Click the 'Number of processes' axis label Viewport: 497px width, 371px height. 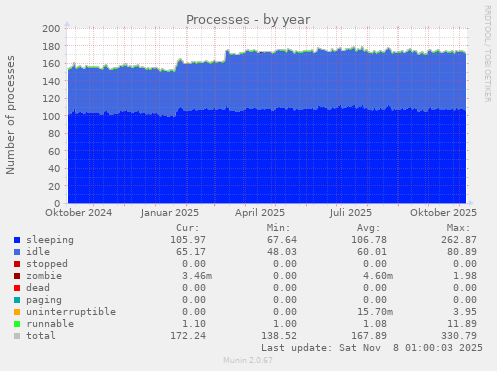pyautogui.click(x=10, y=115)
